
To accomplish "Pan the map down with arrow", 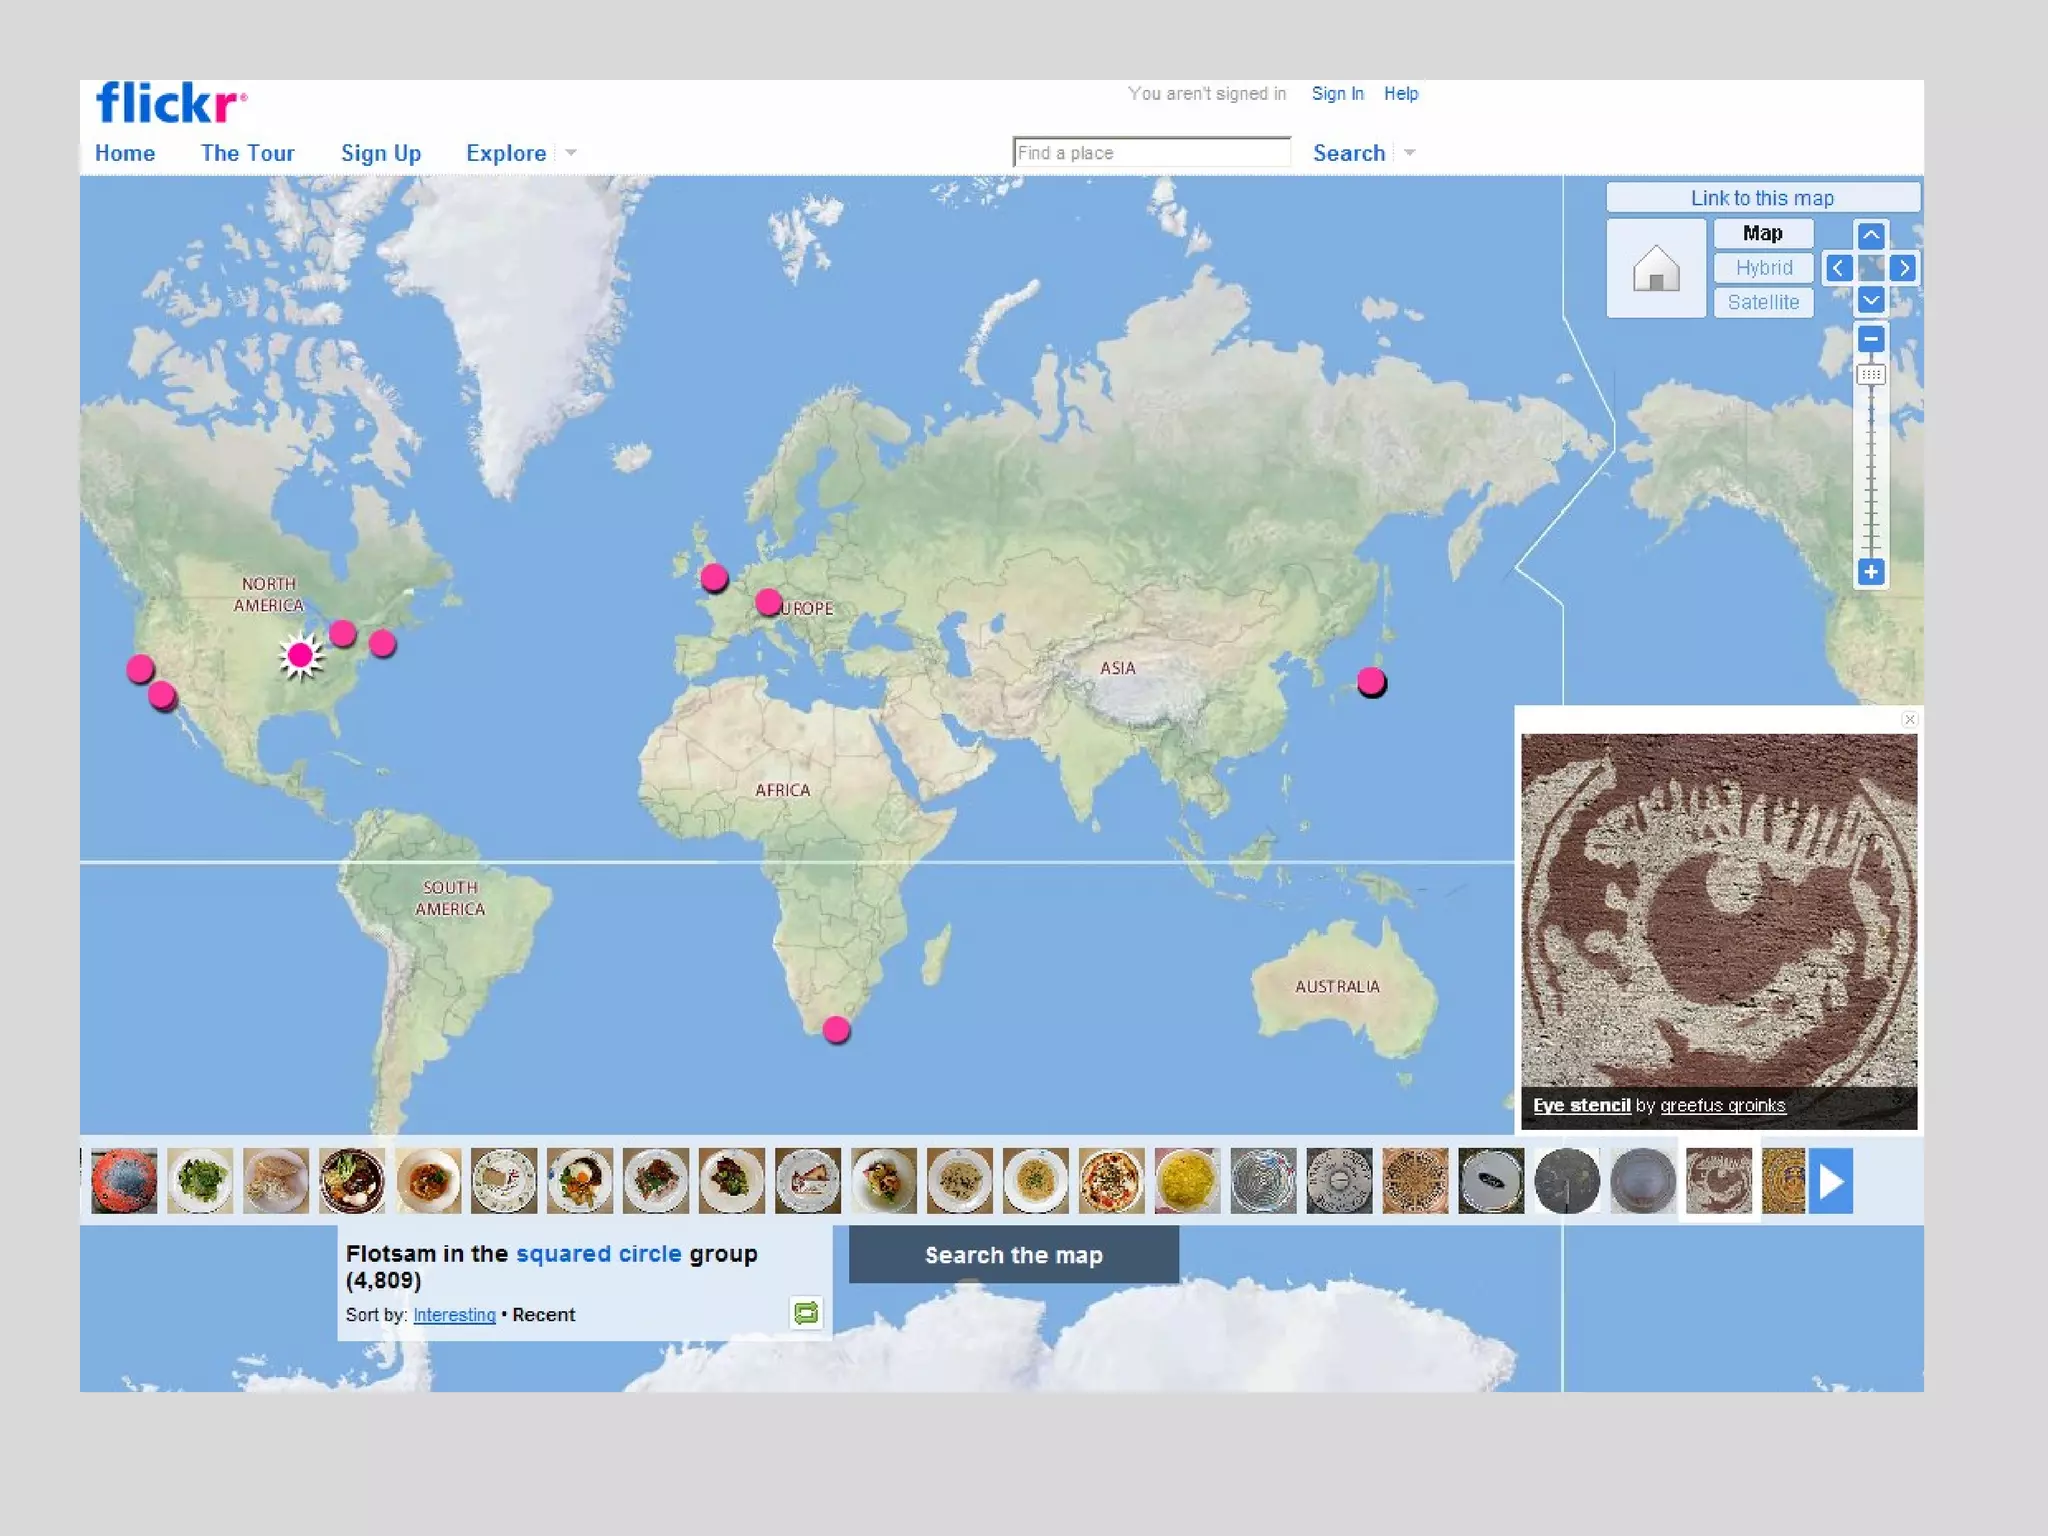I will point(1870,300).
